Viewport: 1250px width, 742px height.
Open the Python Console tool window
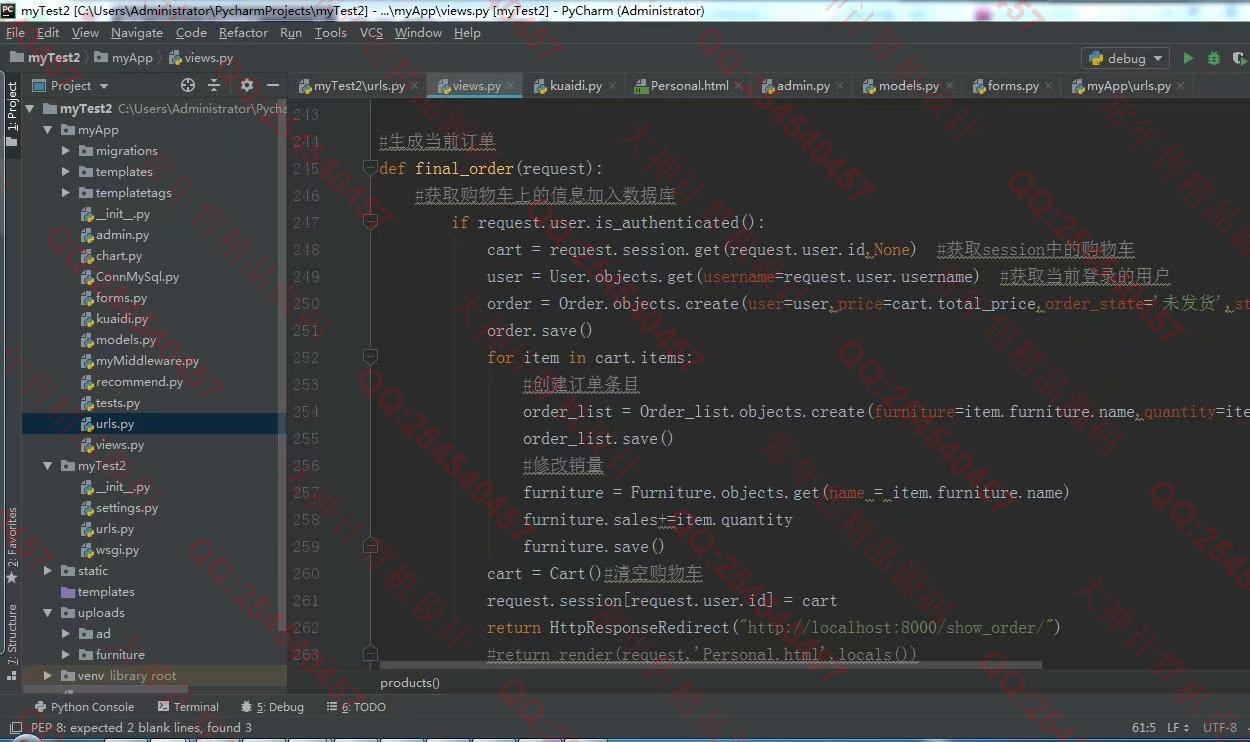(x=83, y=707)
